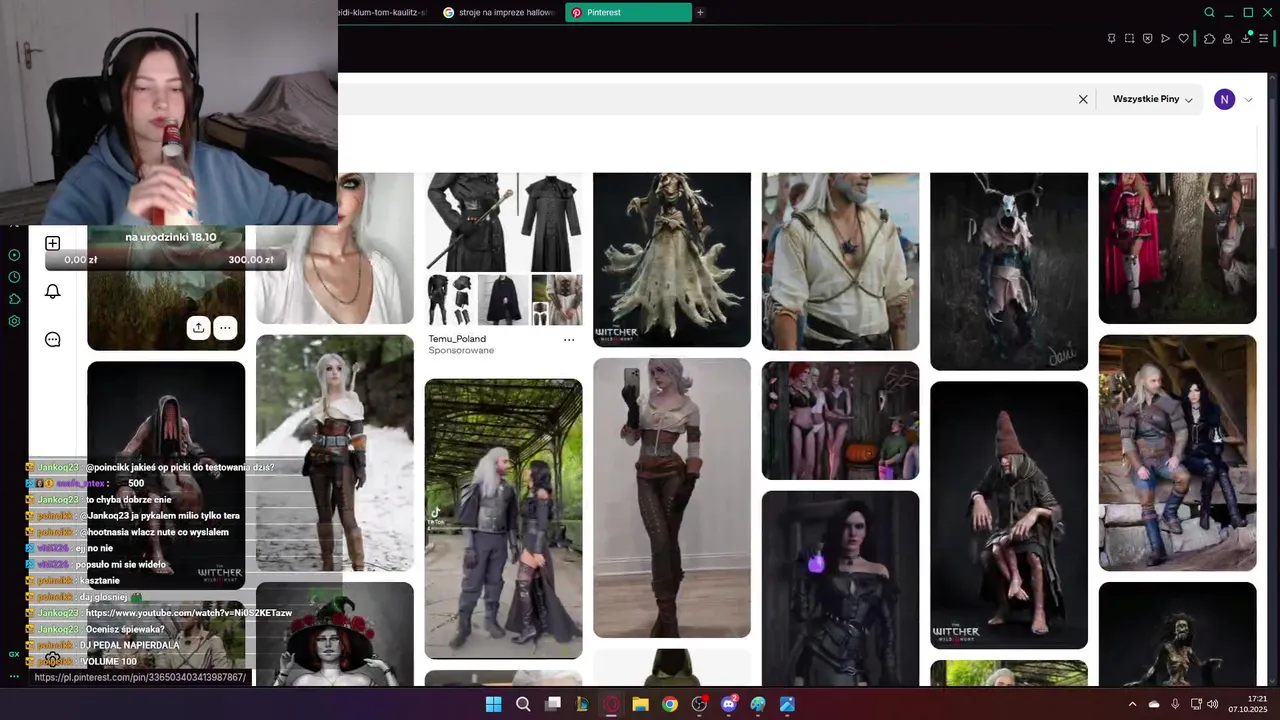Switch to the stroje na imprezę halloween tab
1280x720 pixels.
pos(499,12)
